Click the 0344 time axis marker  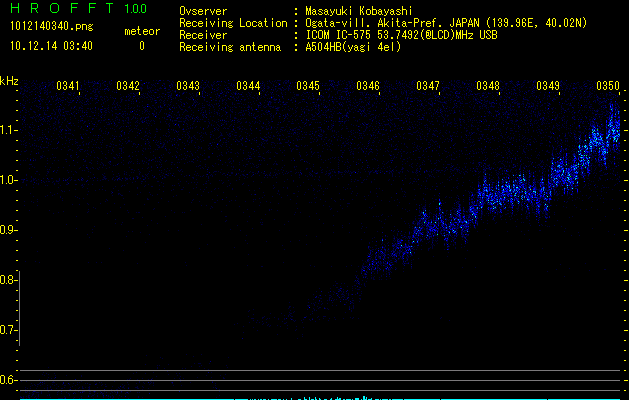tap(248, 85)
